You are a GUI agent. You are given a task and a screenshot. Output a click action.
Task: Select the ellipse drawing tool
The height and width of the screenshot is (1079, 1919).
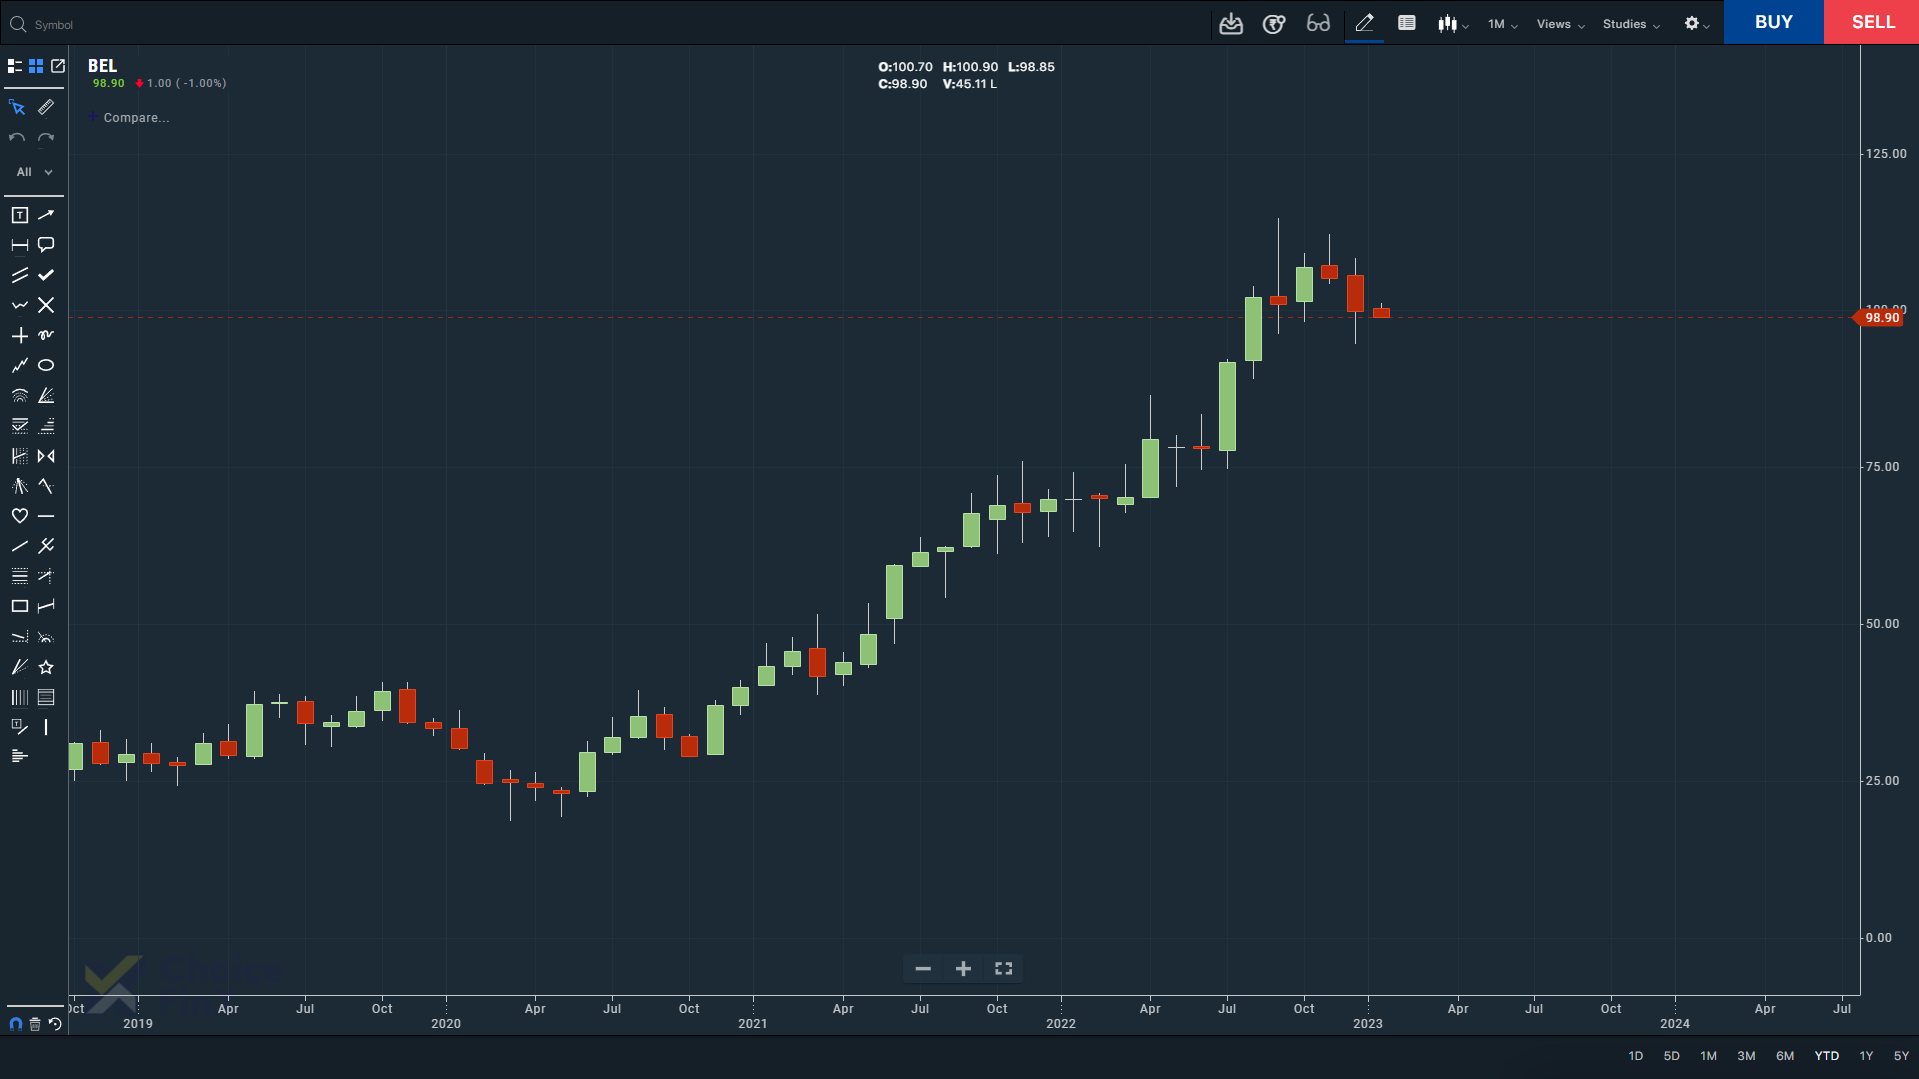[x=46, y=365]
